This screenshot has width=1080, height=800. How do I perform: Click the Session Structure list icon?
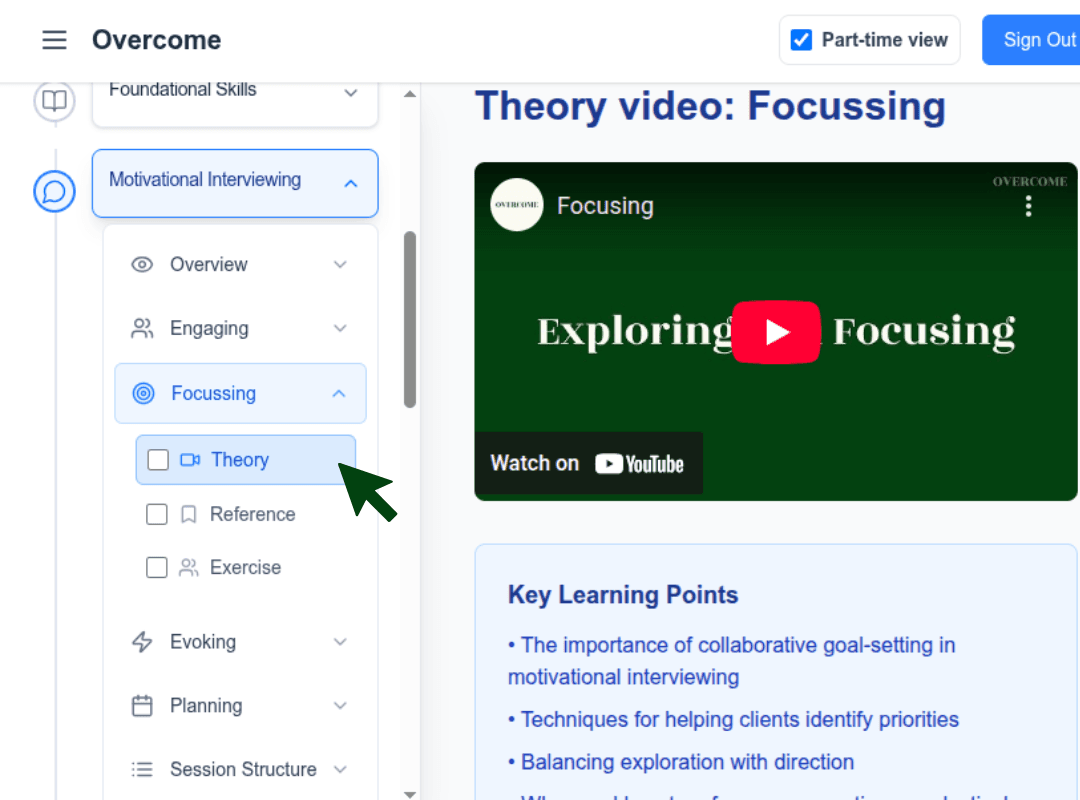pos(142,769)
